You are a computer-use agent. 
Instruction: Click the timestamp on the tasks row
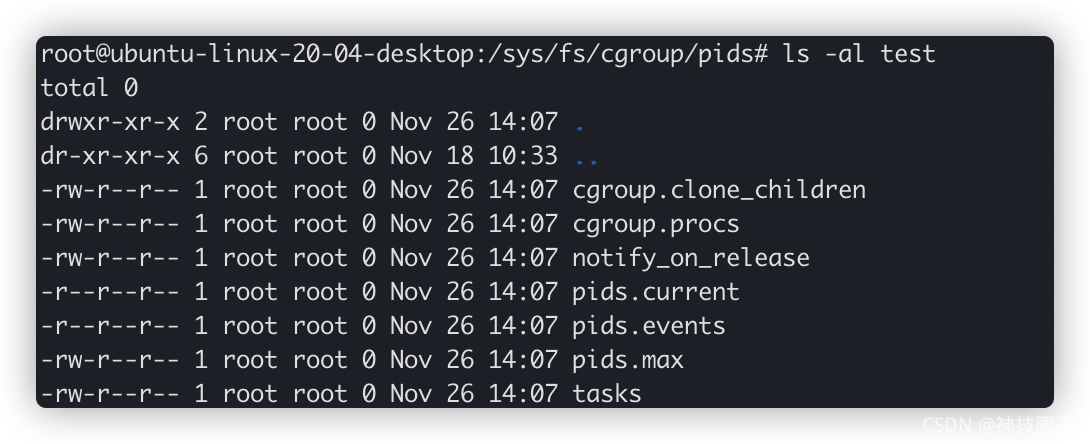pos(473,394)
